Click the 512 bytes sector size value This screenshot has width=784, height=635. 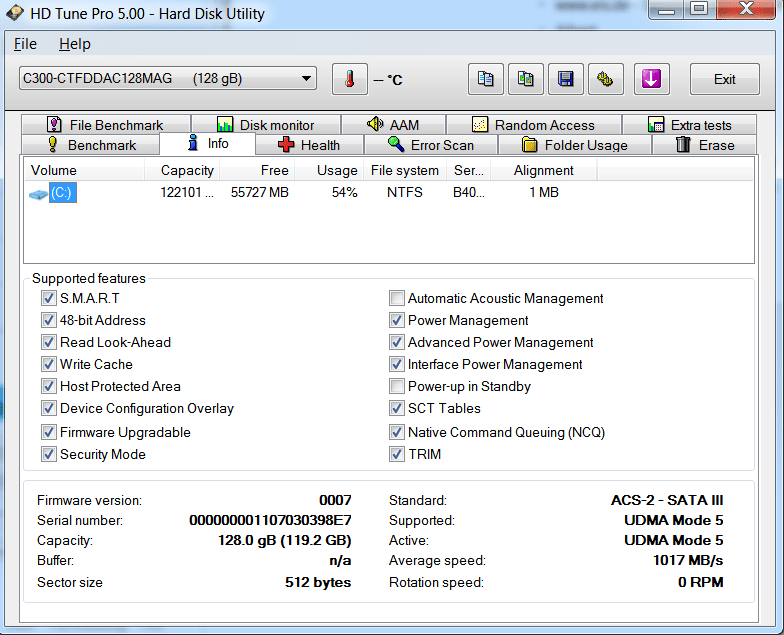coord(318,582)
